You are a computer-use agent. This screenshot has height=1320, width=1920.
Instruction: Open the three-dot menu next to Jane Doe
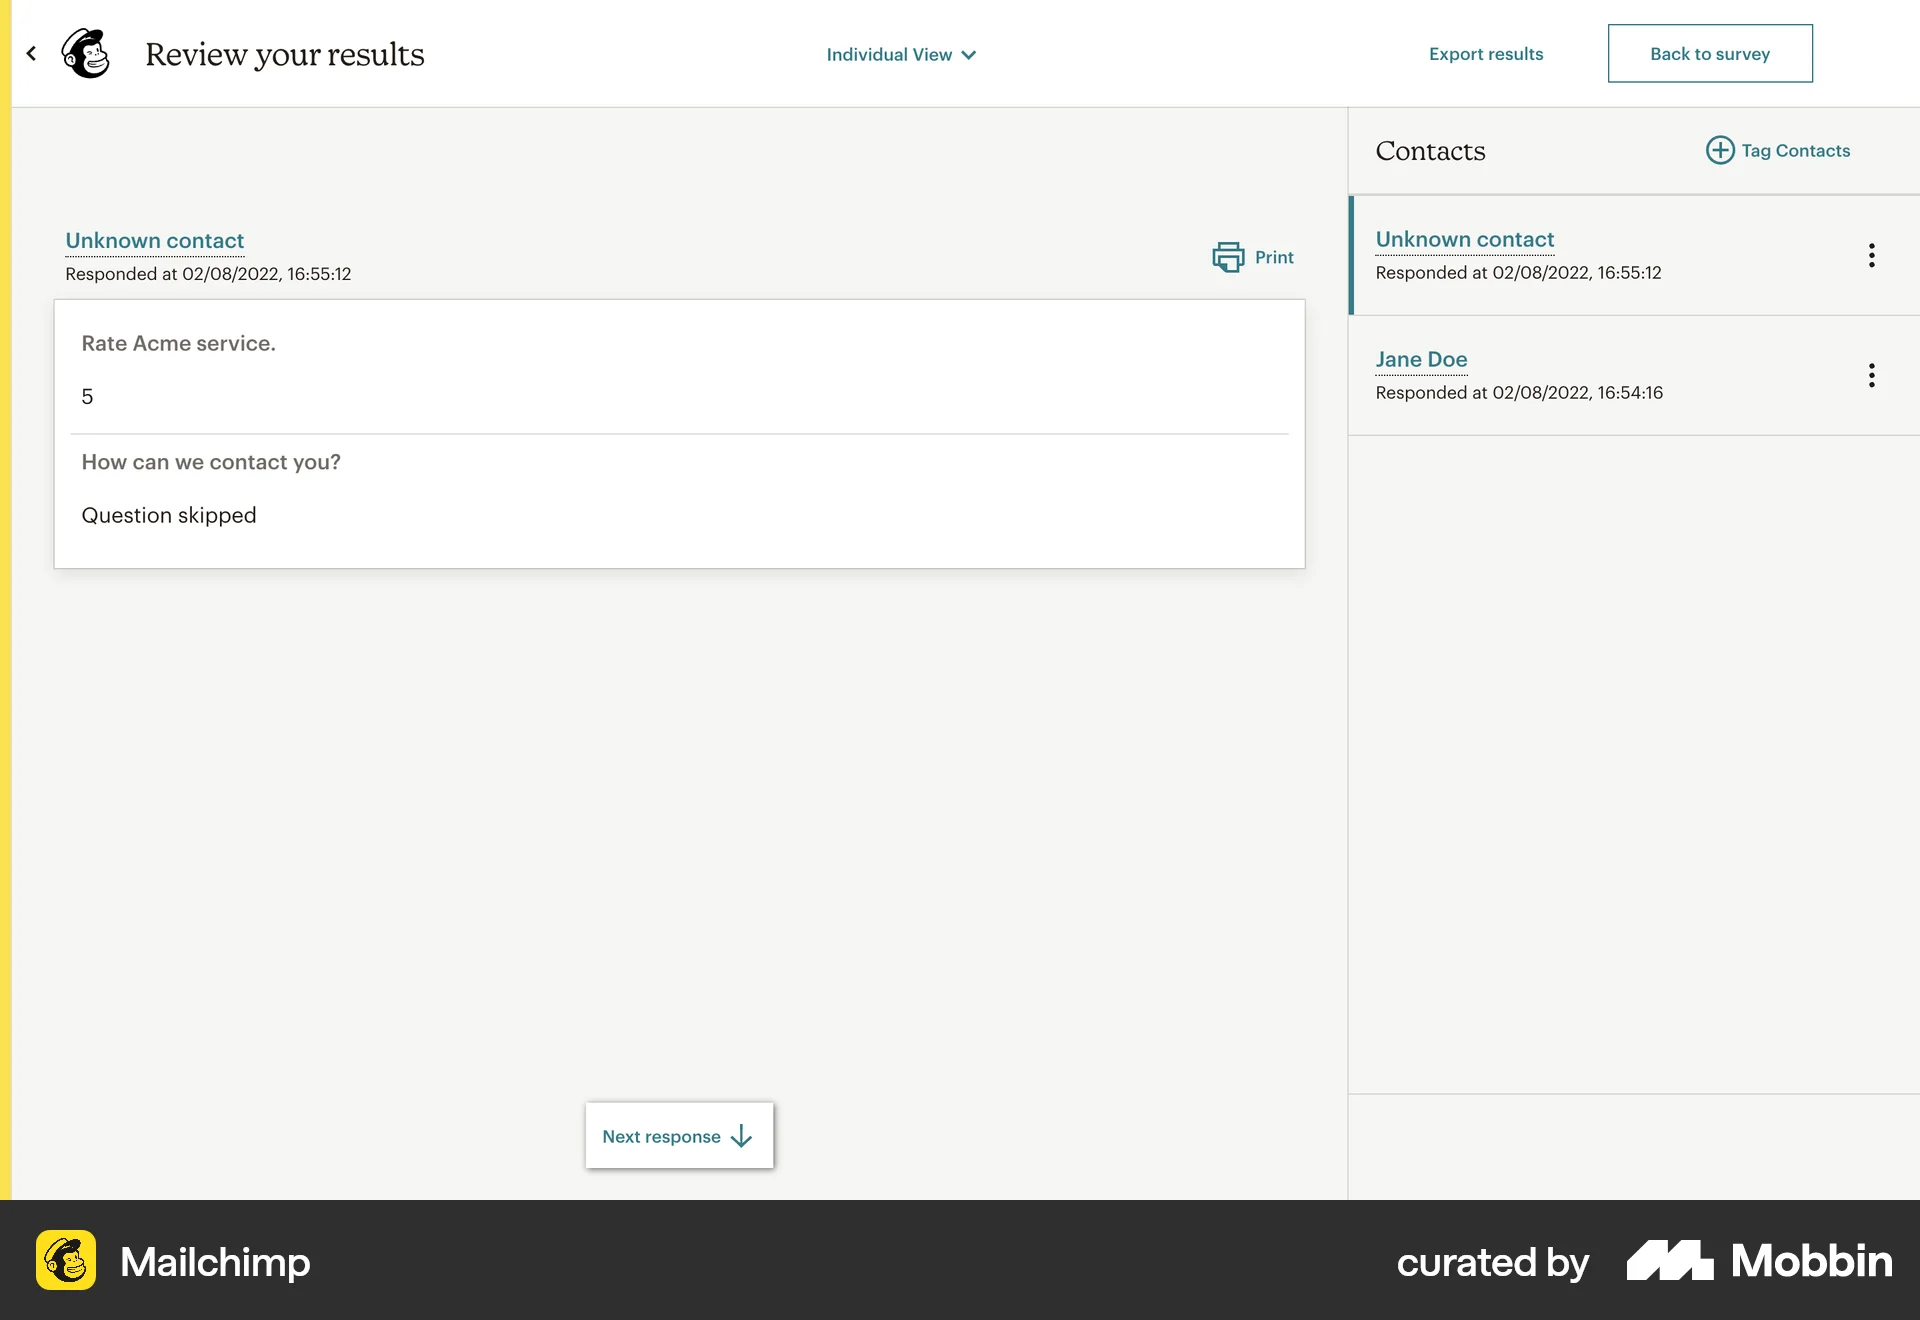pyautogui.click(x=1871, y=375)
